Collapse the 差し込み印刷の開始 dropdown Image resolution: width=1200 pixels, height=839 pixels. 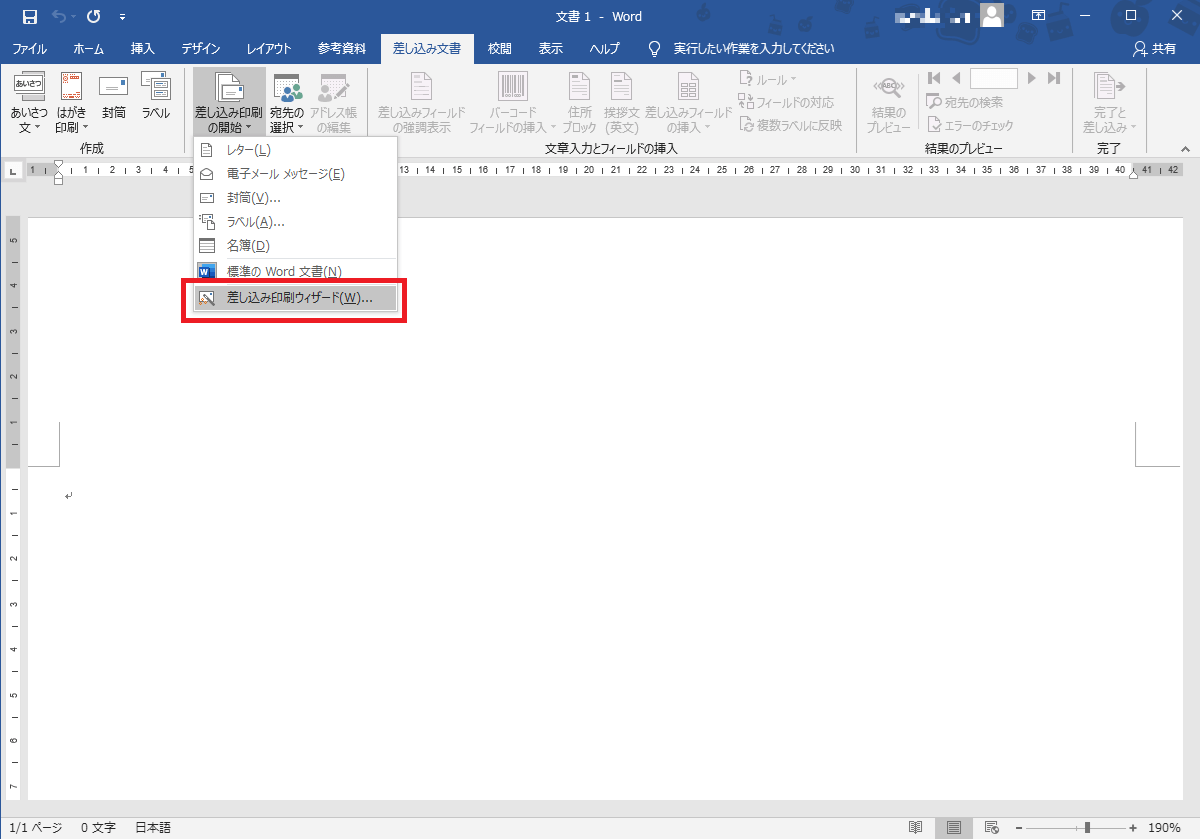pos(229,102)
